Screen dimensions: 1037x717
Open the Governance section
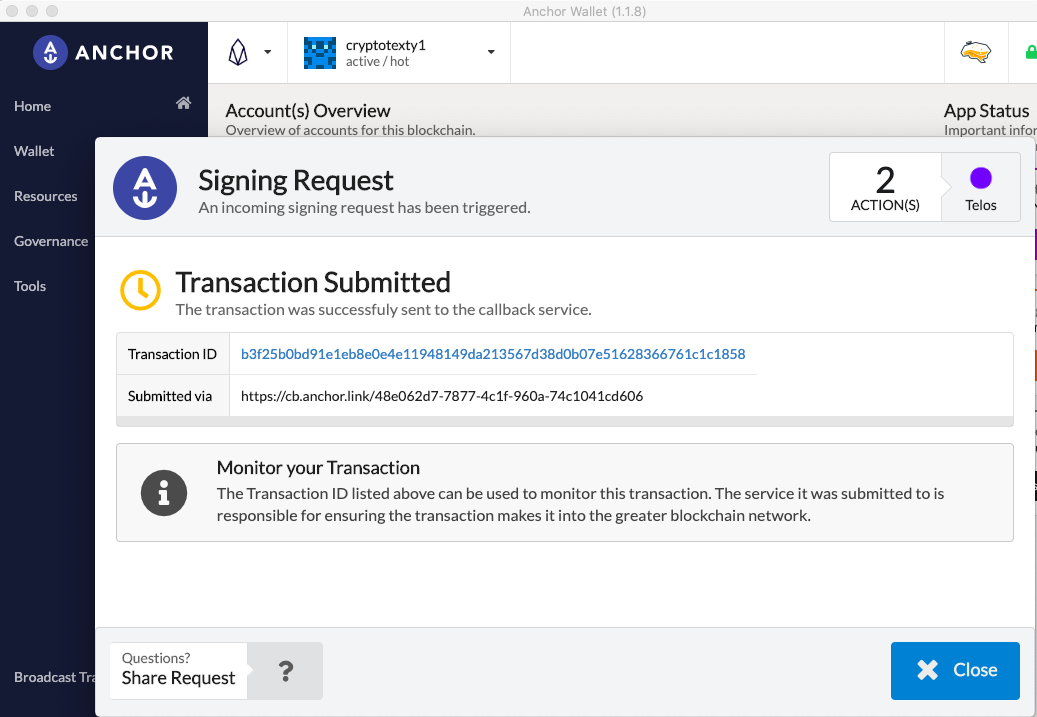[51, 241]
